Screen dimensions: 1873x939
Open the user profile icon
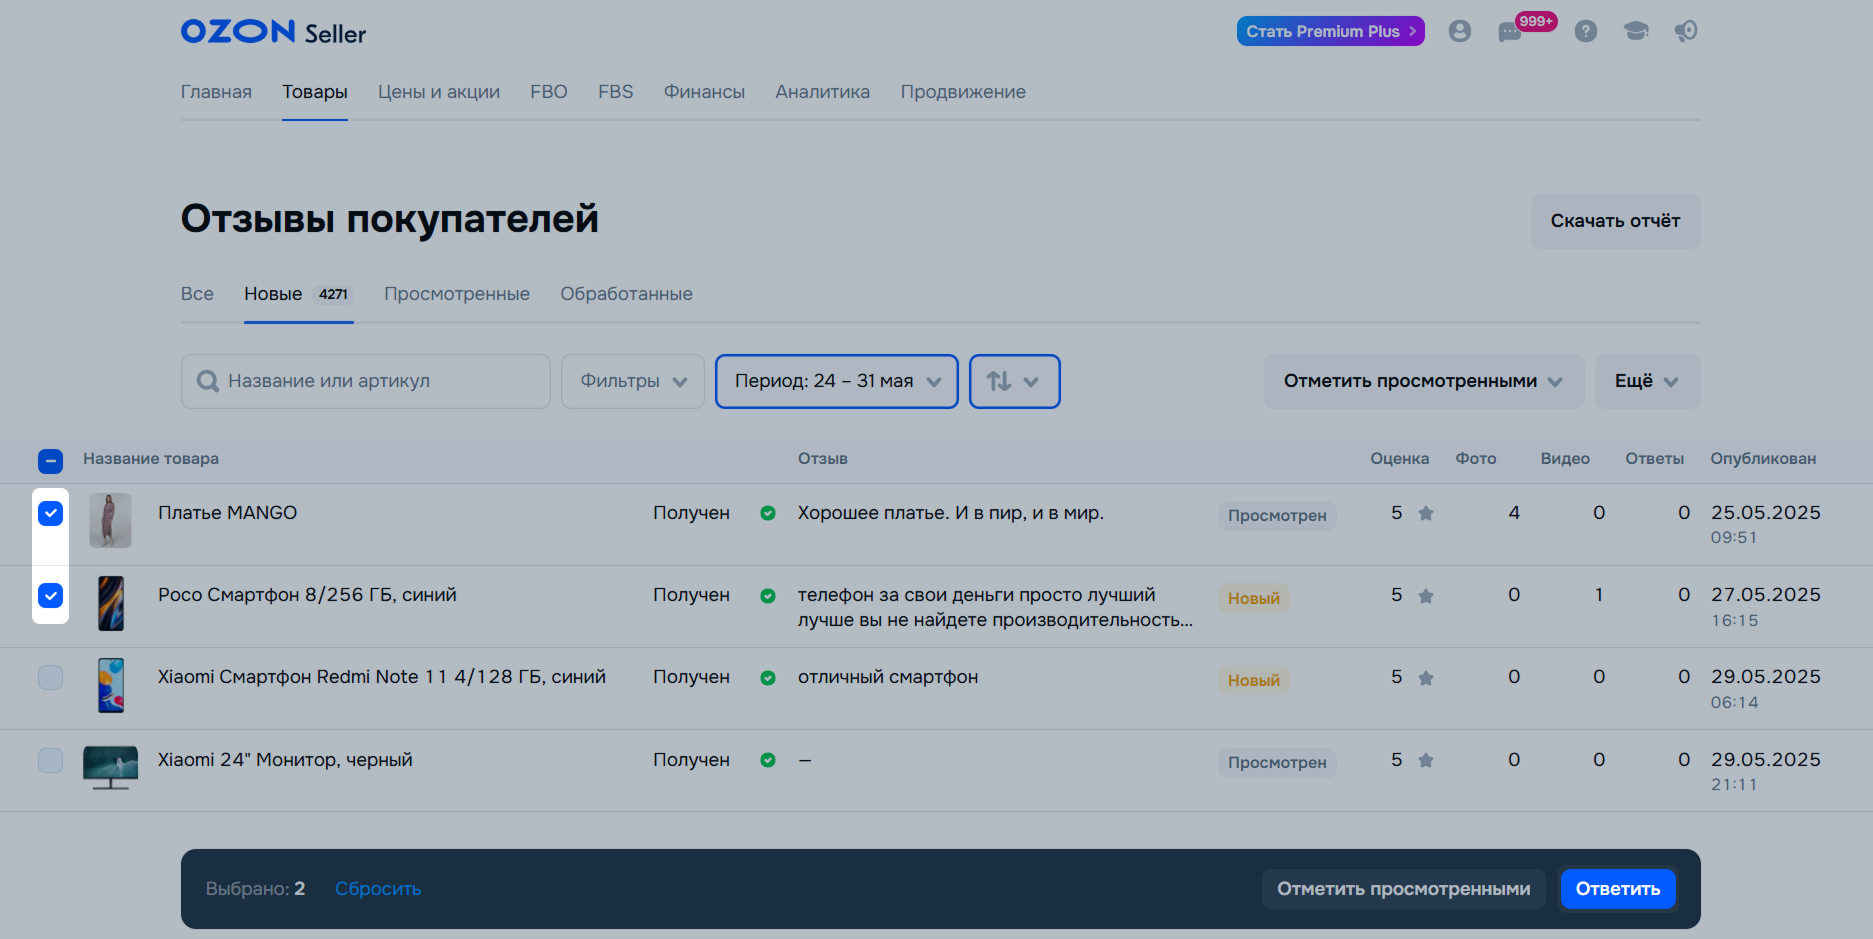coord(1459,31)
